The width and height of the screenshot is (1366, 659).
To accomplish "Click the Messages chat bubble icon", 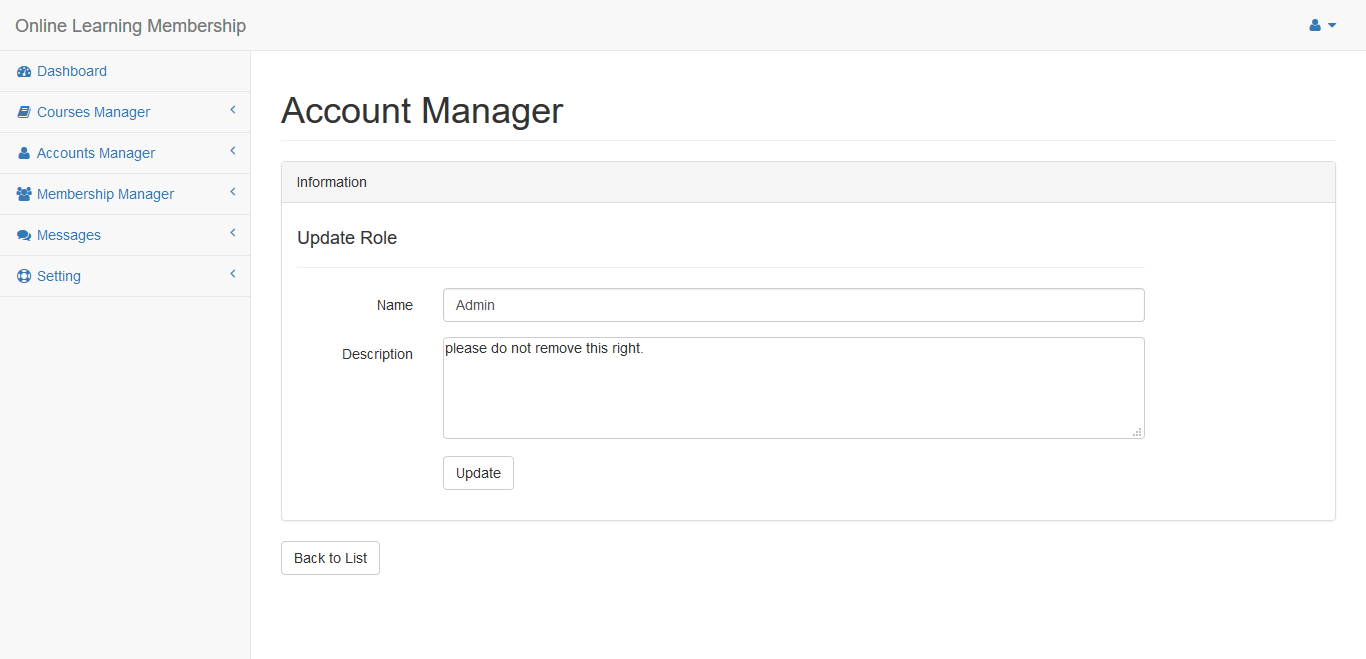I will click(x=24, y=236).
